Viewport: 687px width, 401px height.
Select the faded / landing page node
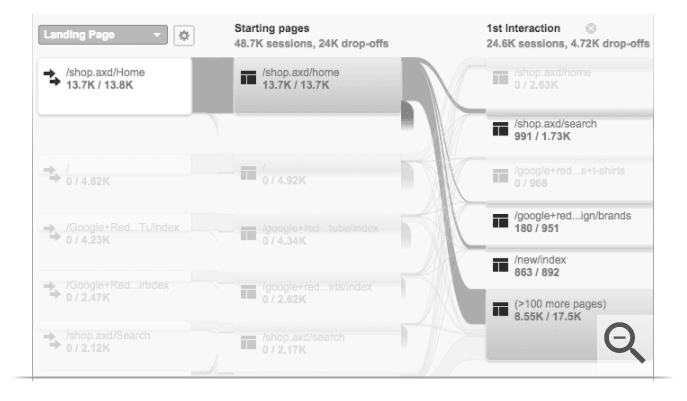[115, 175]
